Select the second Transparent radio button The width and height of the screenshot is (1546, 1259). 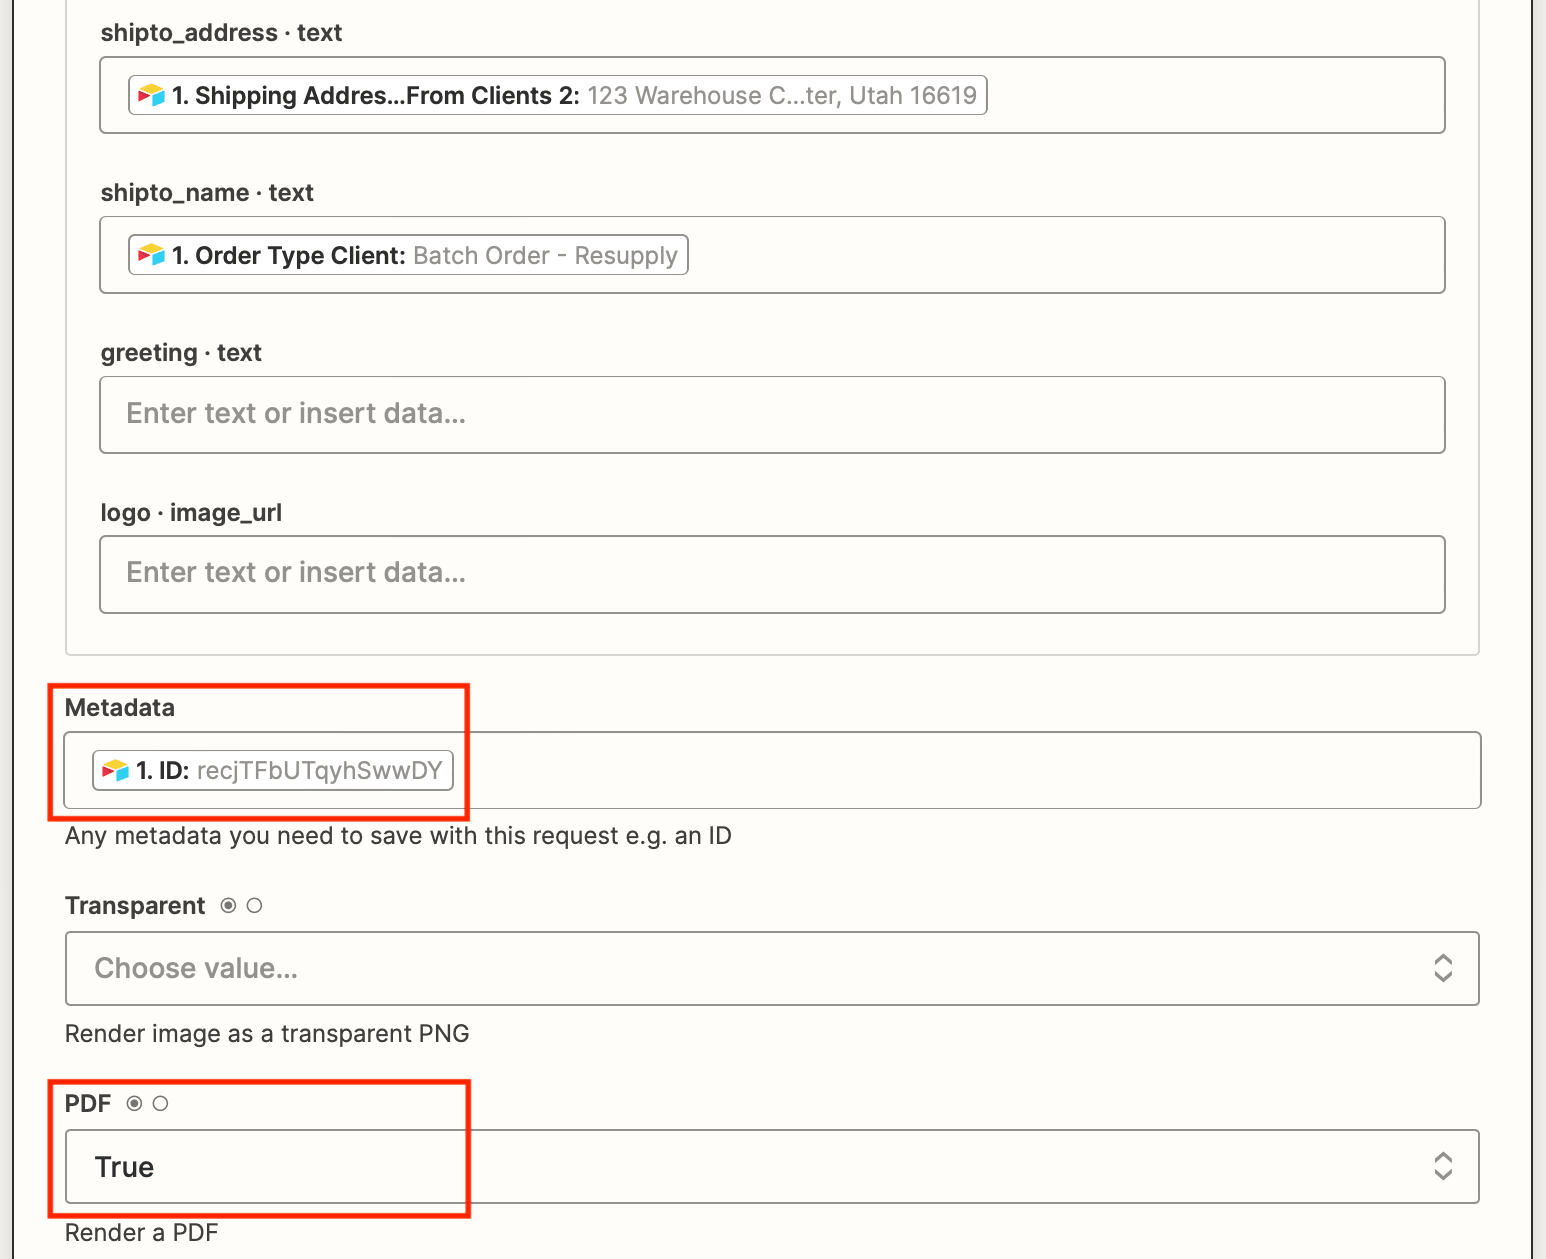coord(254,905)
